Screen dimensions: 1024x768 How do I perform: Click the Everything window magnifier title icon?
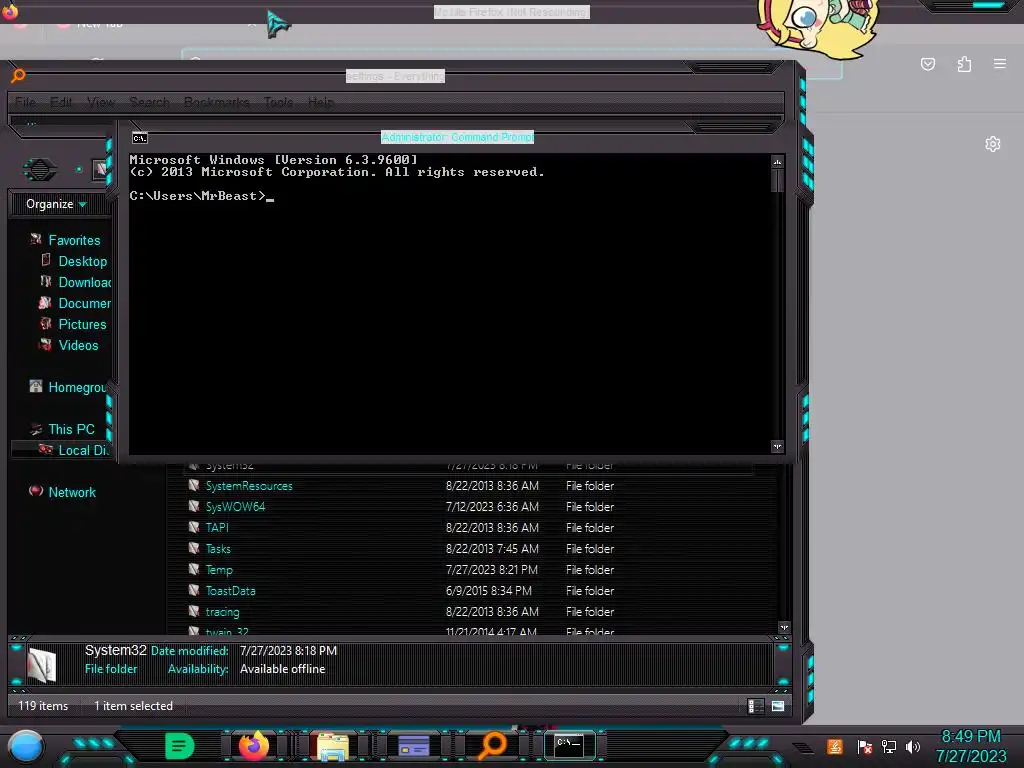pyautogui.click(x=18, y=76)
